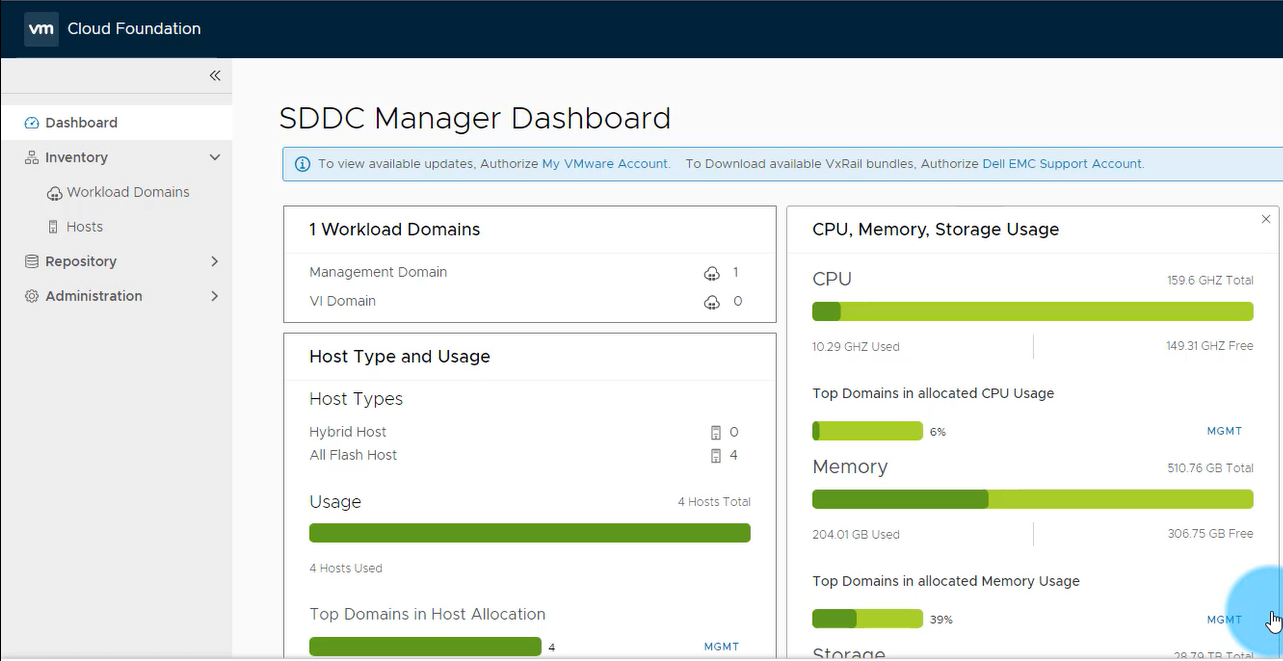
Task: Click the Repository database icon
Action: tap(31, 262)
